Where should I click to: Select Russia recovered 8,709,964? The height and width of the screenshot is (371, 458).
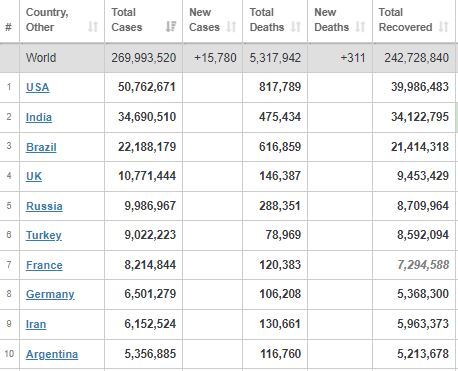click(x=423, y=206)
